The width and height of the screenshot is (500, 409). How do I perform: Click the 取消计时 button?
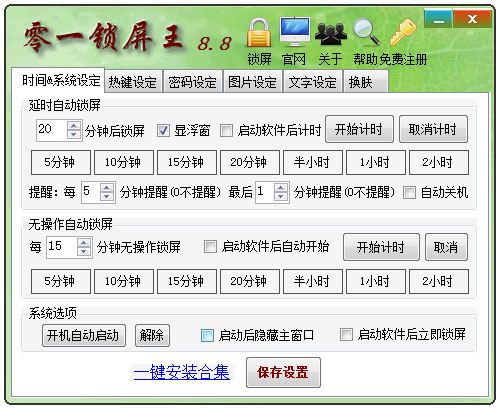433,129
